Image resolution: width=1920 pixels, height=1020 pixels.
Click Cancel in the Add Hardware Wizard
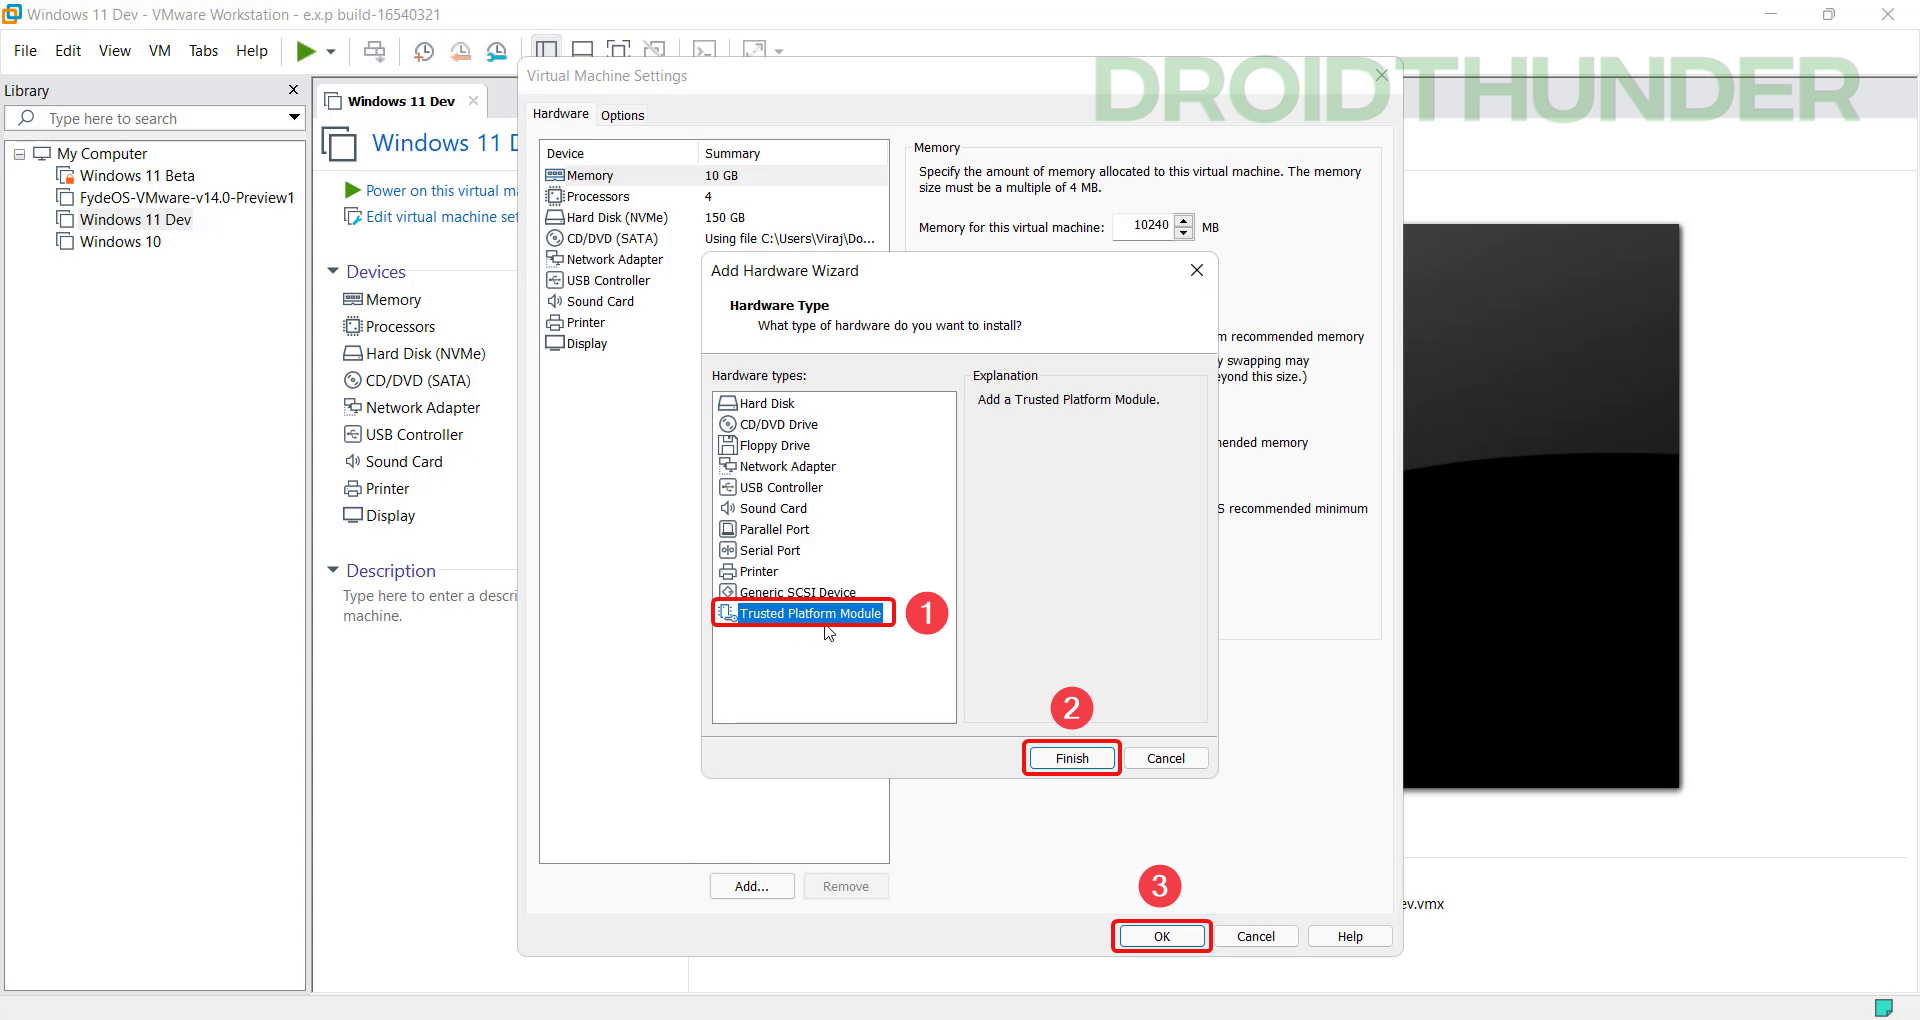(x=1166, y=759)
